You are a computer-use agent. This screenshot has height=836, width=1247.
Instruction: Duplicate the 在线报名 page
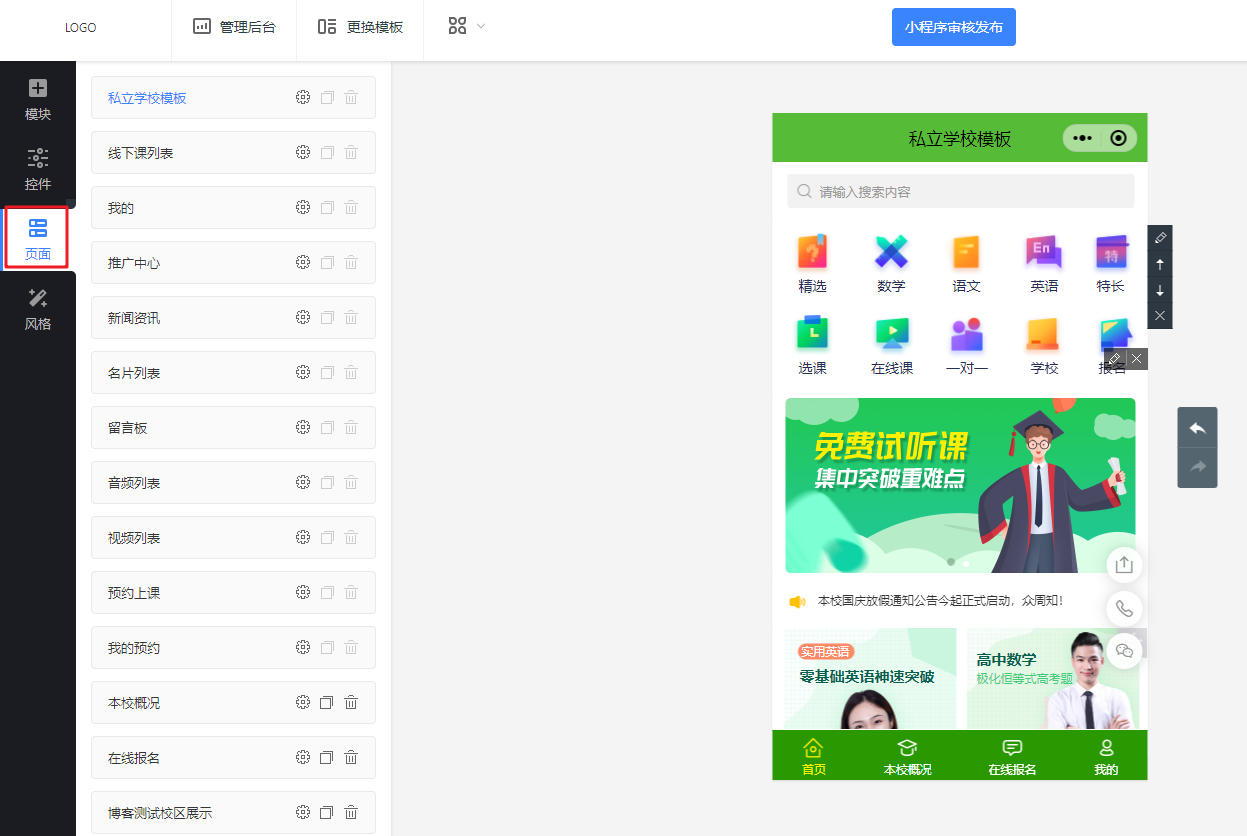(327, 757)
